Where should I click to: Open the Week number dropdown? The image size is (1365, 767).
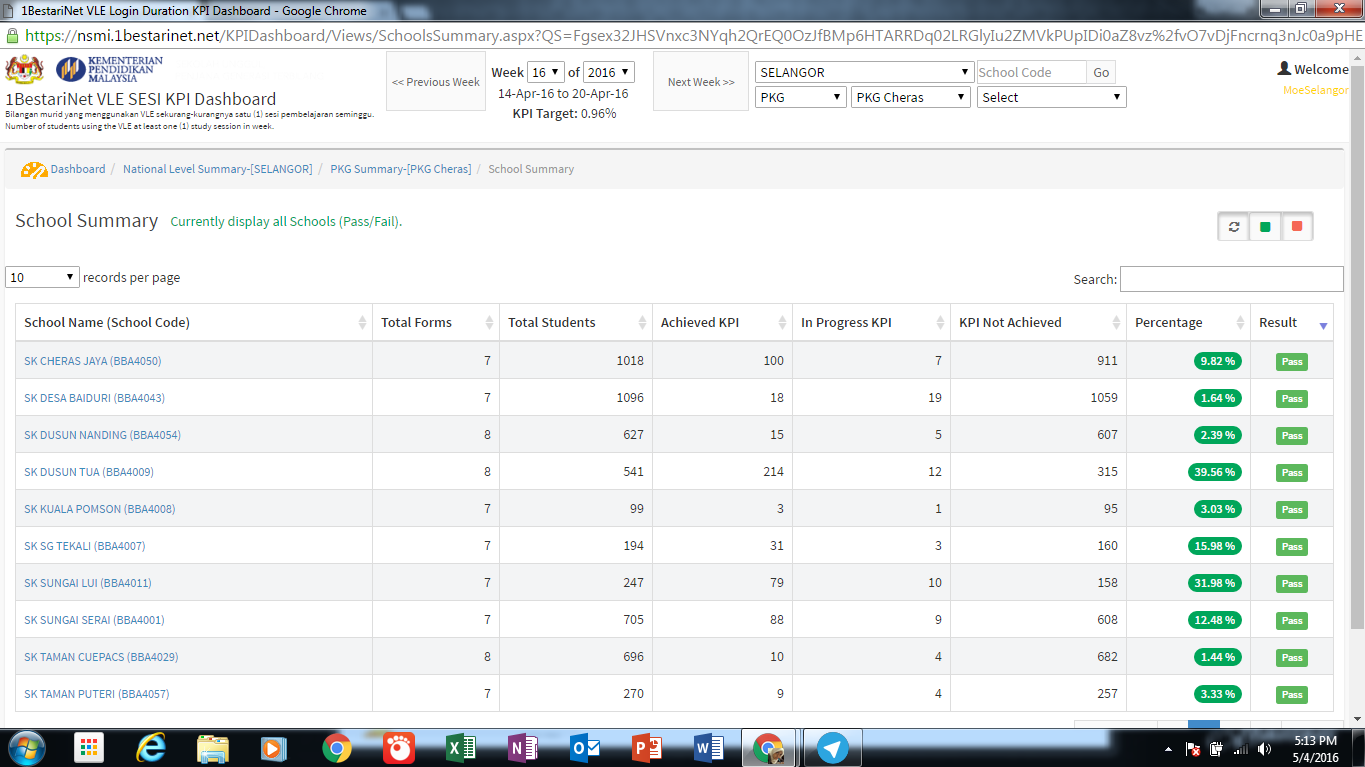click(546, 72)
